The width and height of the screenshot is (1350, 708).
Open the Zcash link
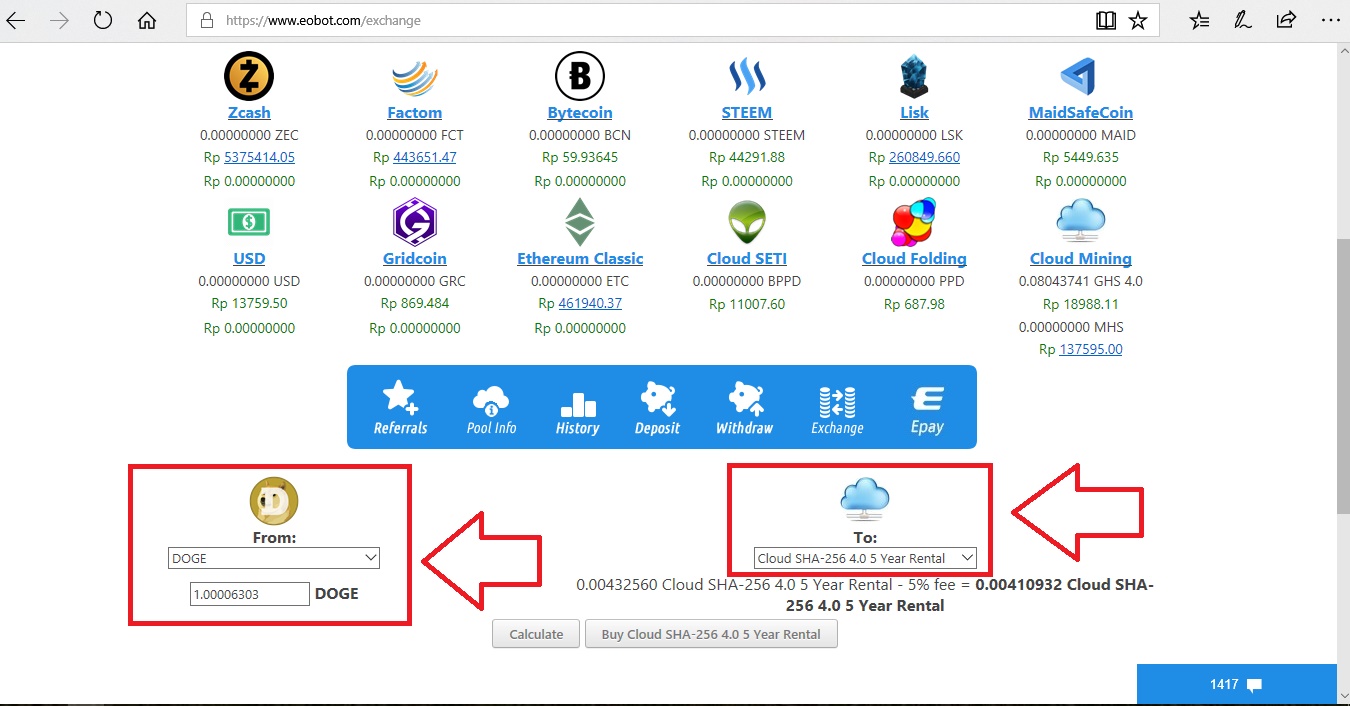point(249,113)
